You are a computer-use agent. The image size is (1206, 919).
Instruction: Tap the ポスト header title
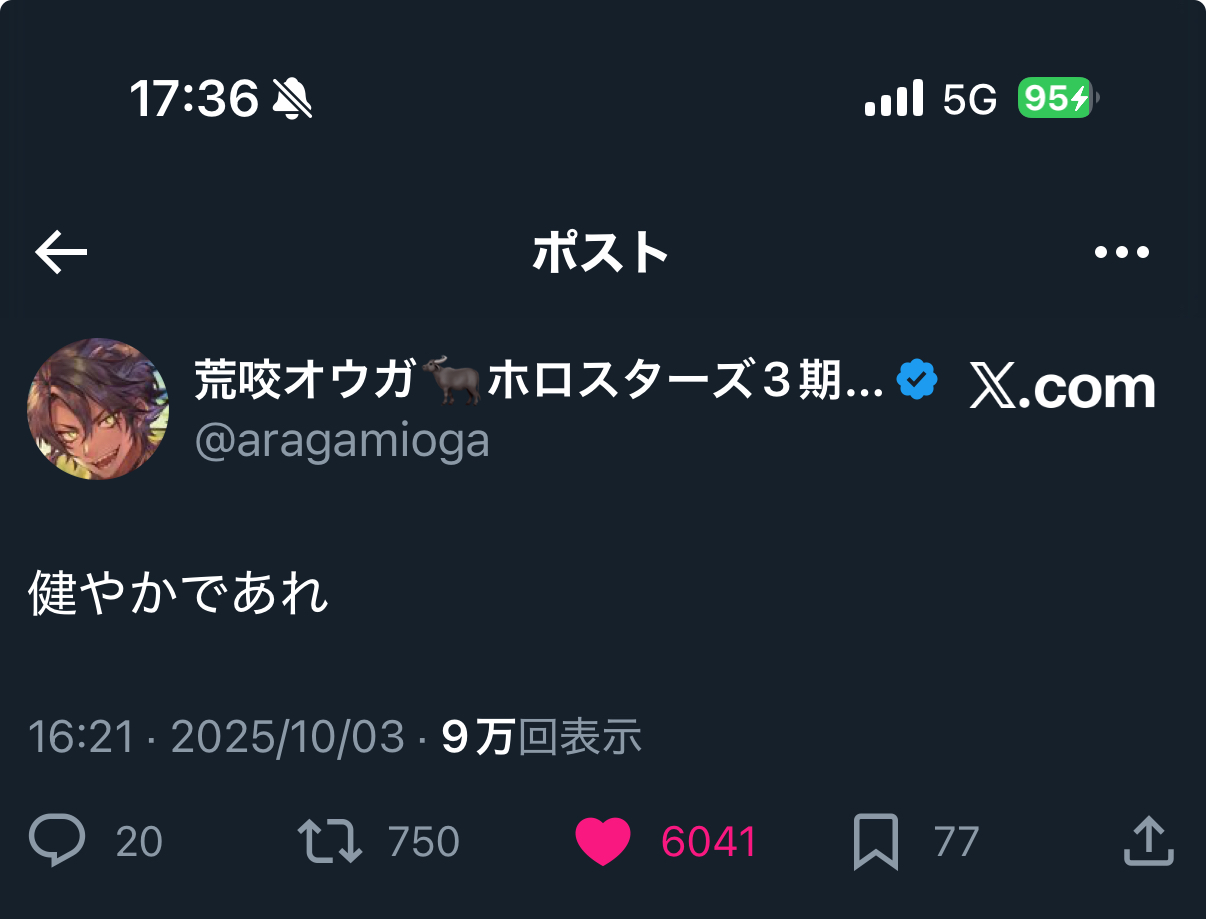600,253
